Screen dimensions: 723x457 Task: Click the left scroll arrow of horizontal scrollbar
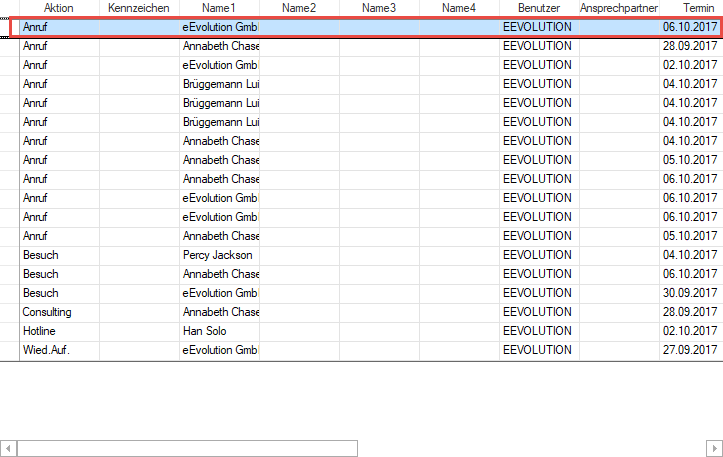(8, 448)
